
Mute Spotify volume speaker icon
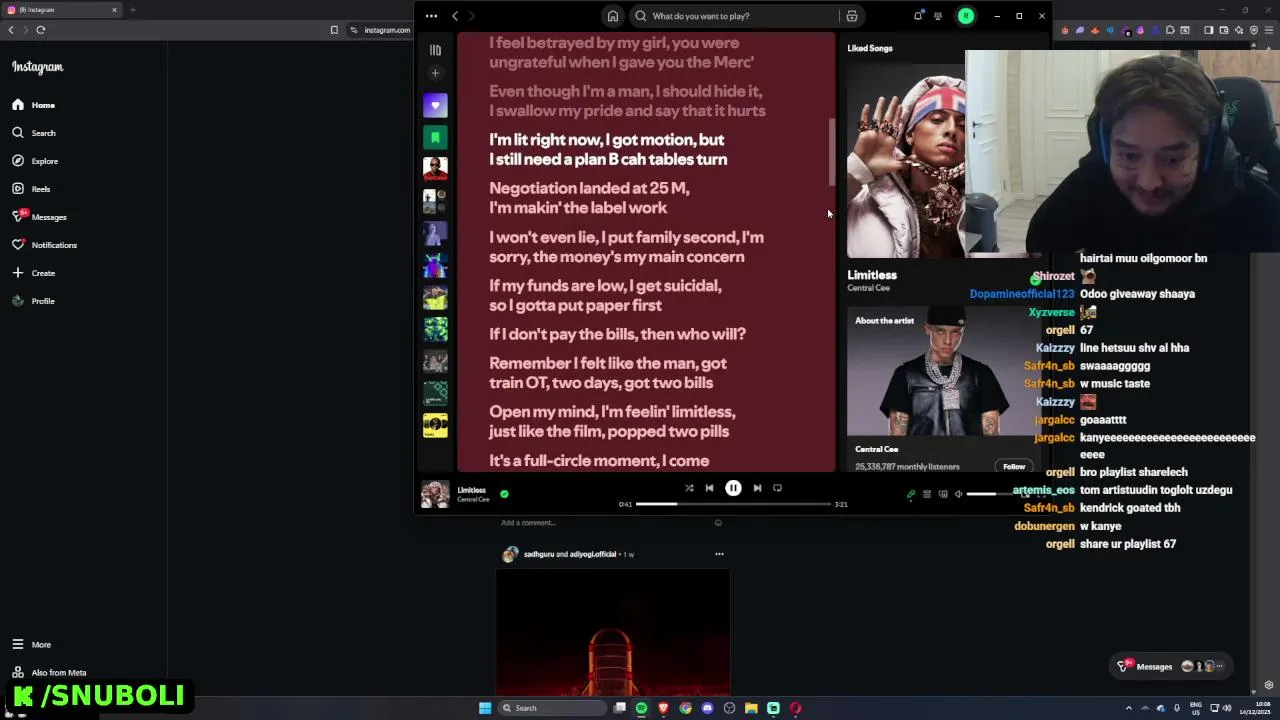[958, 494]
